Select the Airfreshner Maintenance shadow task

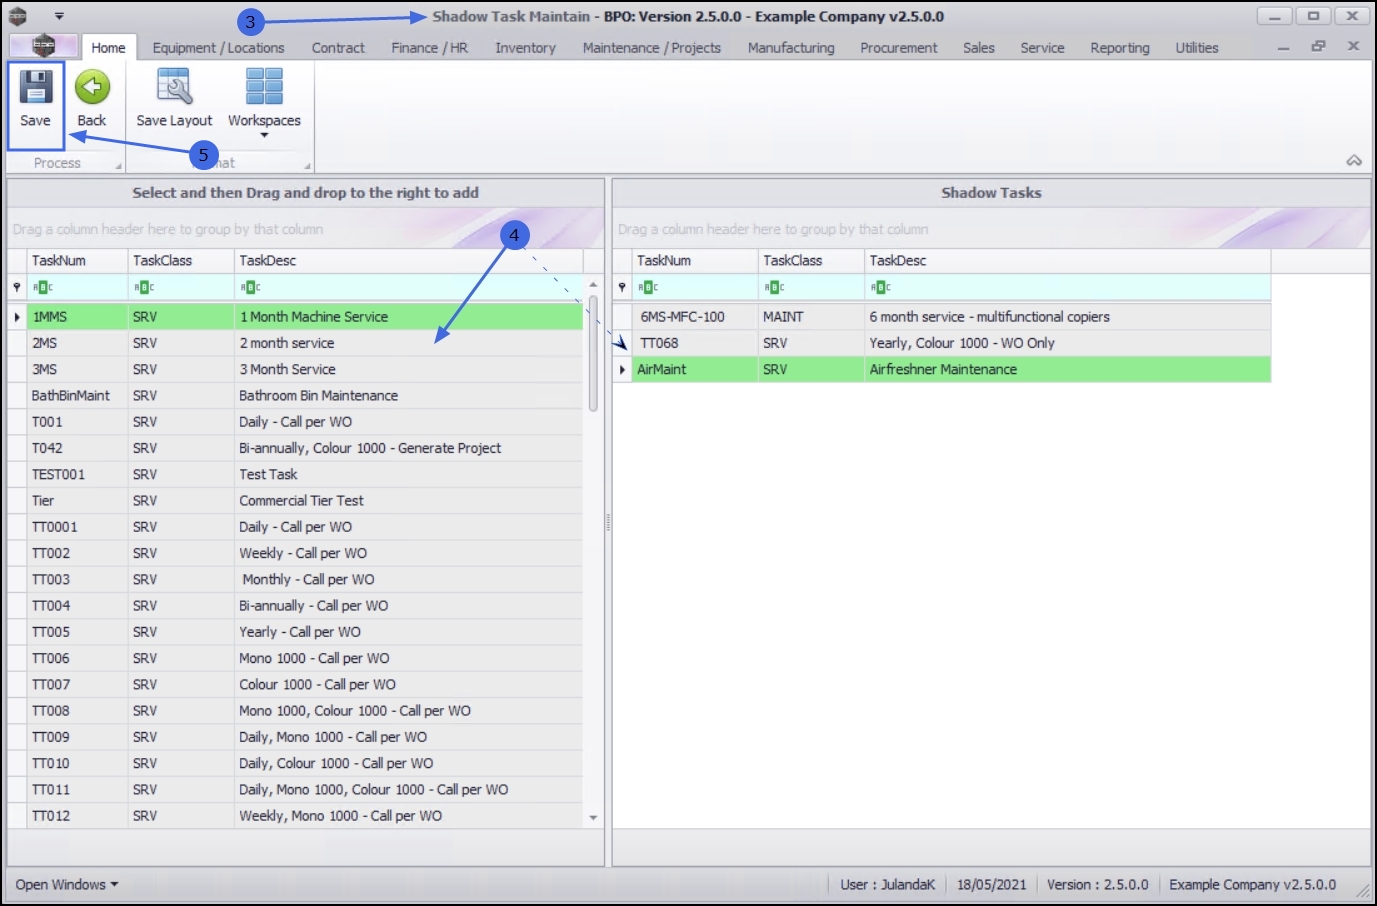click(942, 369)
